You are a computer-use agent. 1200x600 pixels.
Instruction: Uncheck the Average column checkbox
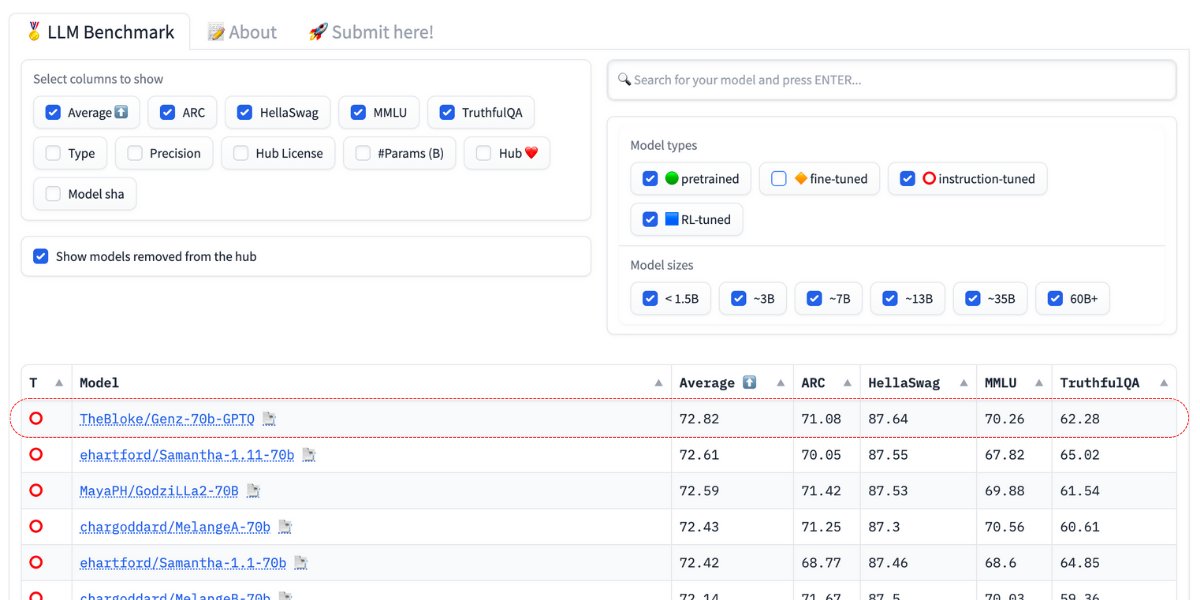[54, 113]
